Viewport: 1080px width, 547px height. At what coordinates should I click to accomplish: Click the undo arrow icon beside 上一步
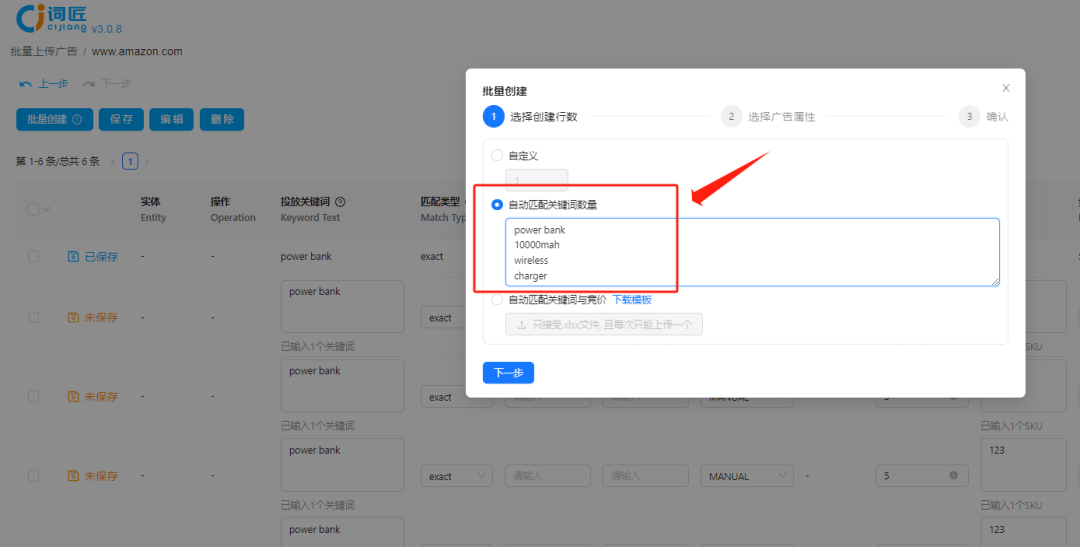(x=25, y=84)
